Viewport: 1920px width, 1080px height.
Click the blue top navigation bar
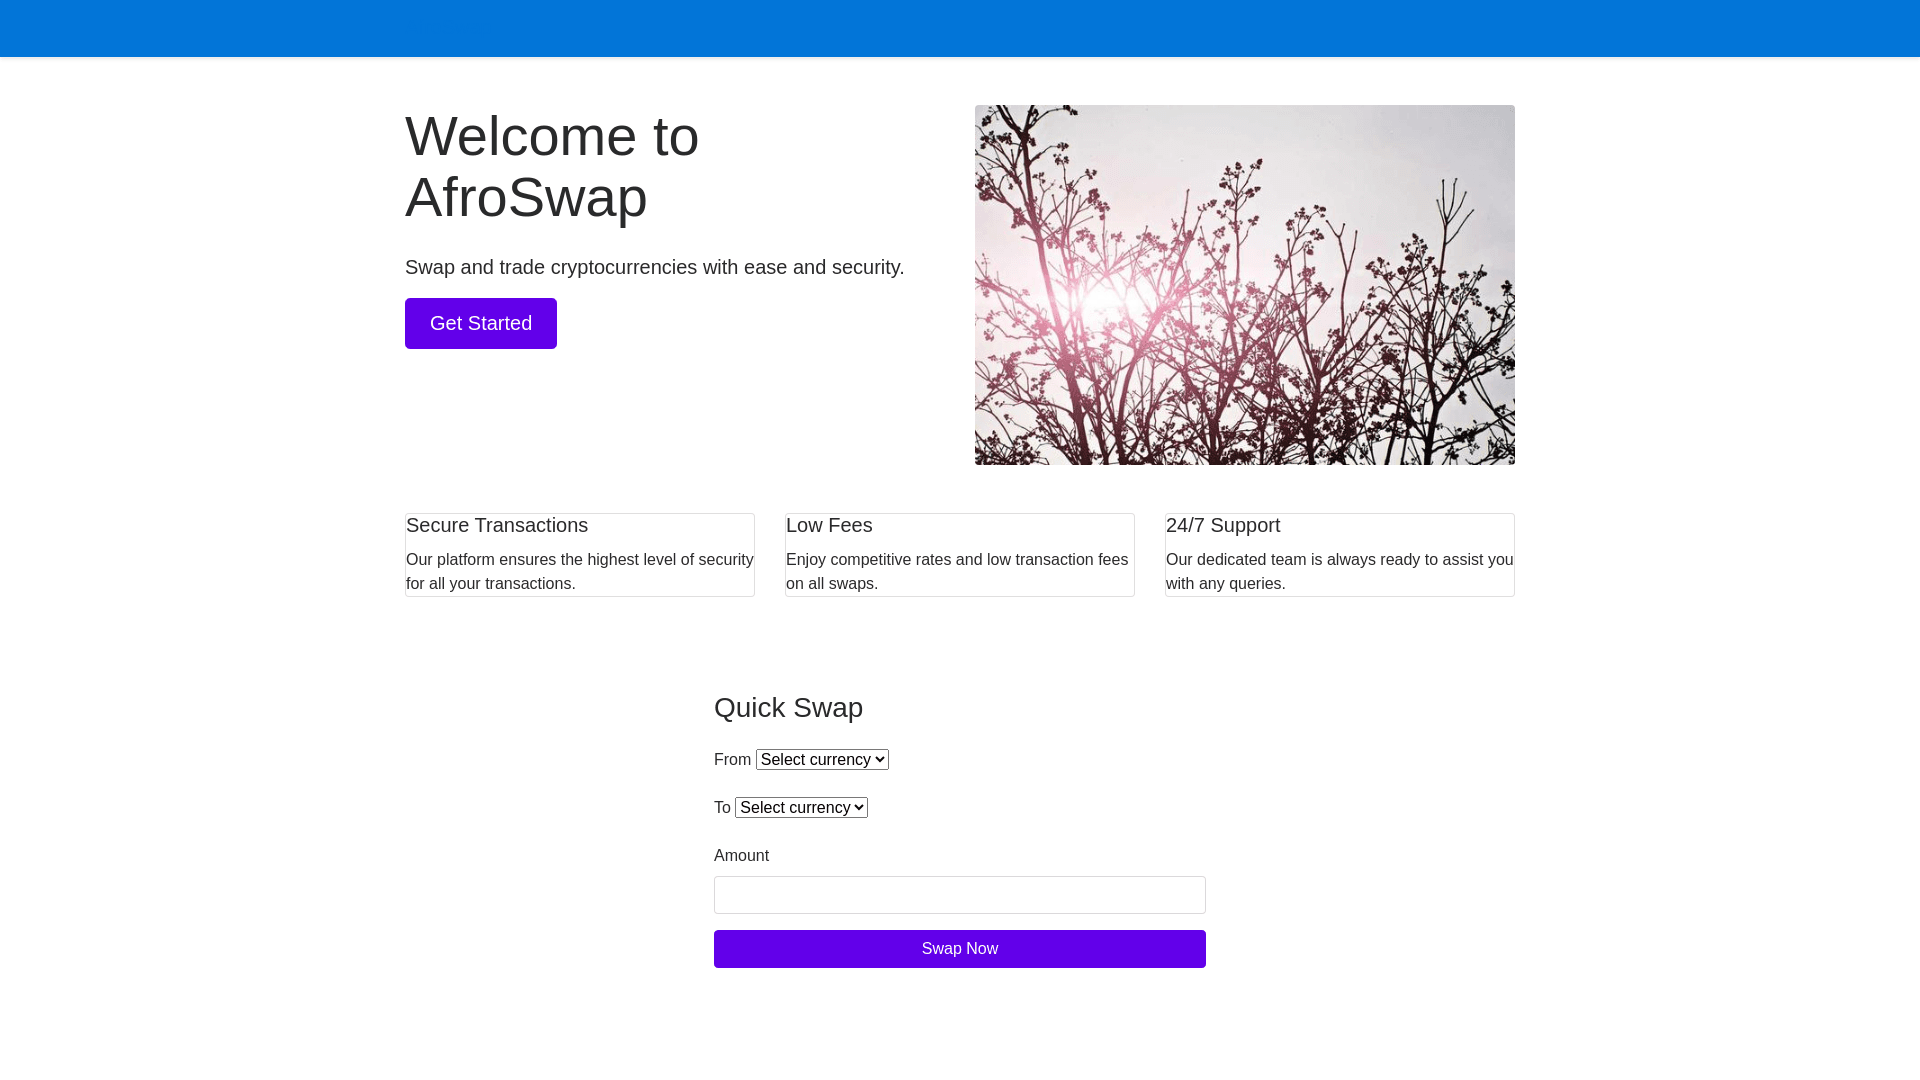(x=960, y=28)
